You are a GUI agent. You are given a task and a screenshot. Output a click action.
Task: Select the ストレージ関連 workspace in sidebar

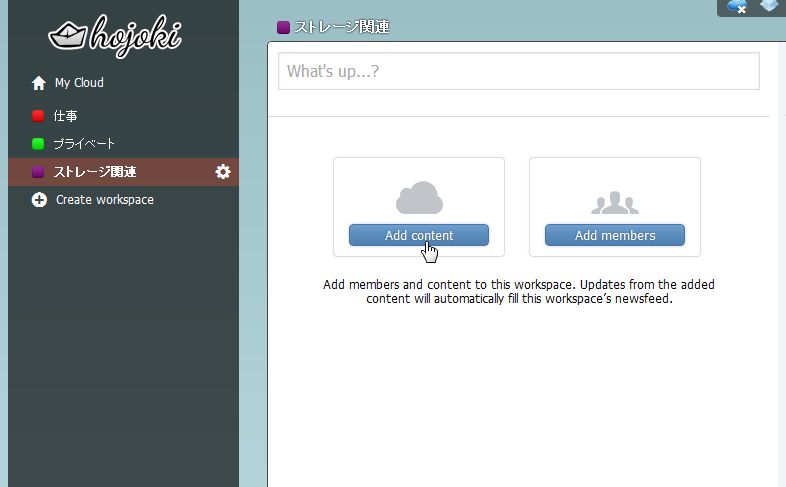point(123,172)
